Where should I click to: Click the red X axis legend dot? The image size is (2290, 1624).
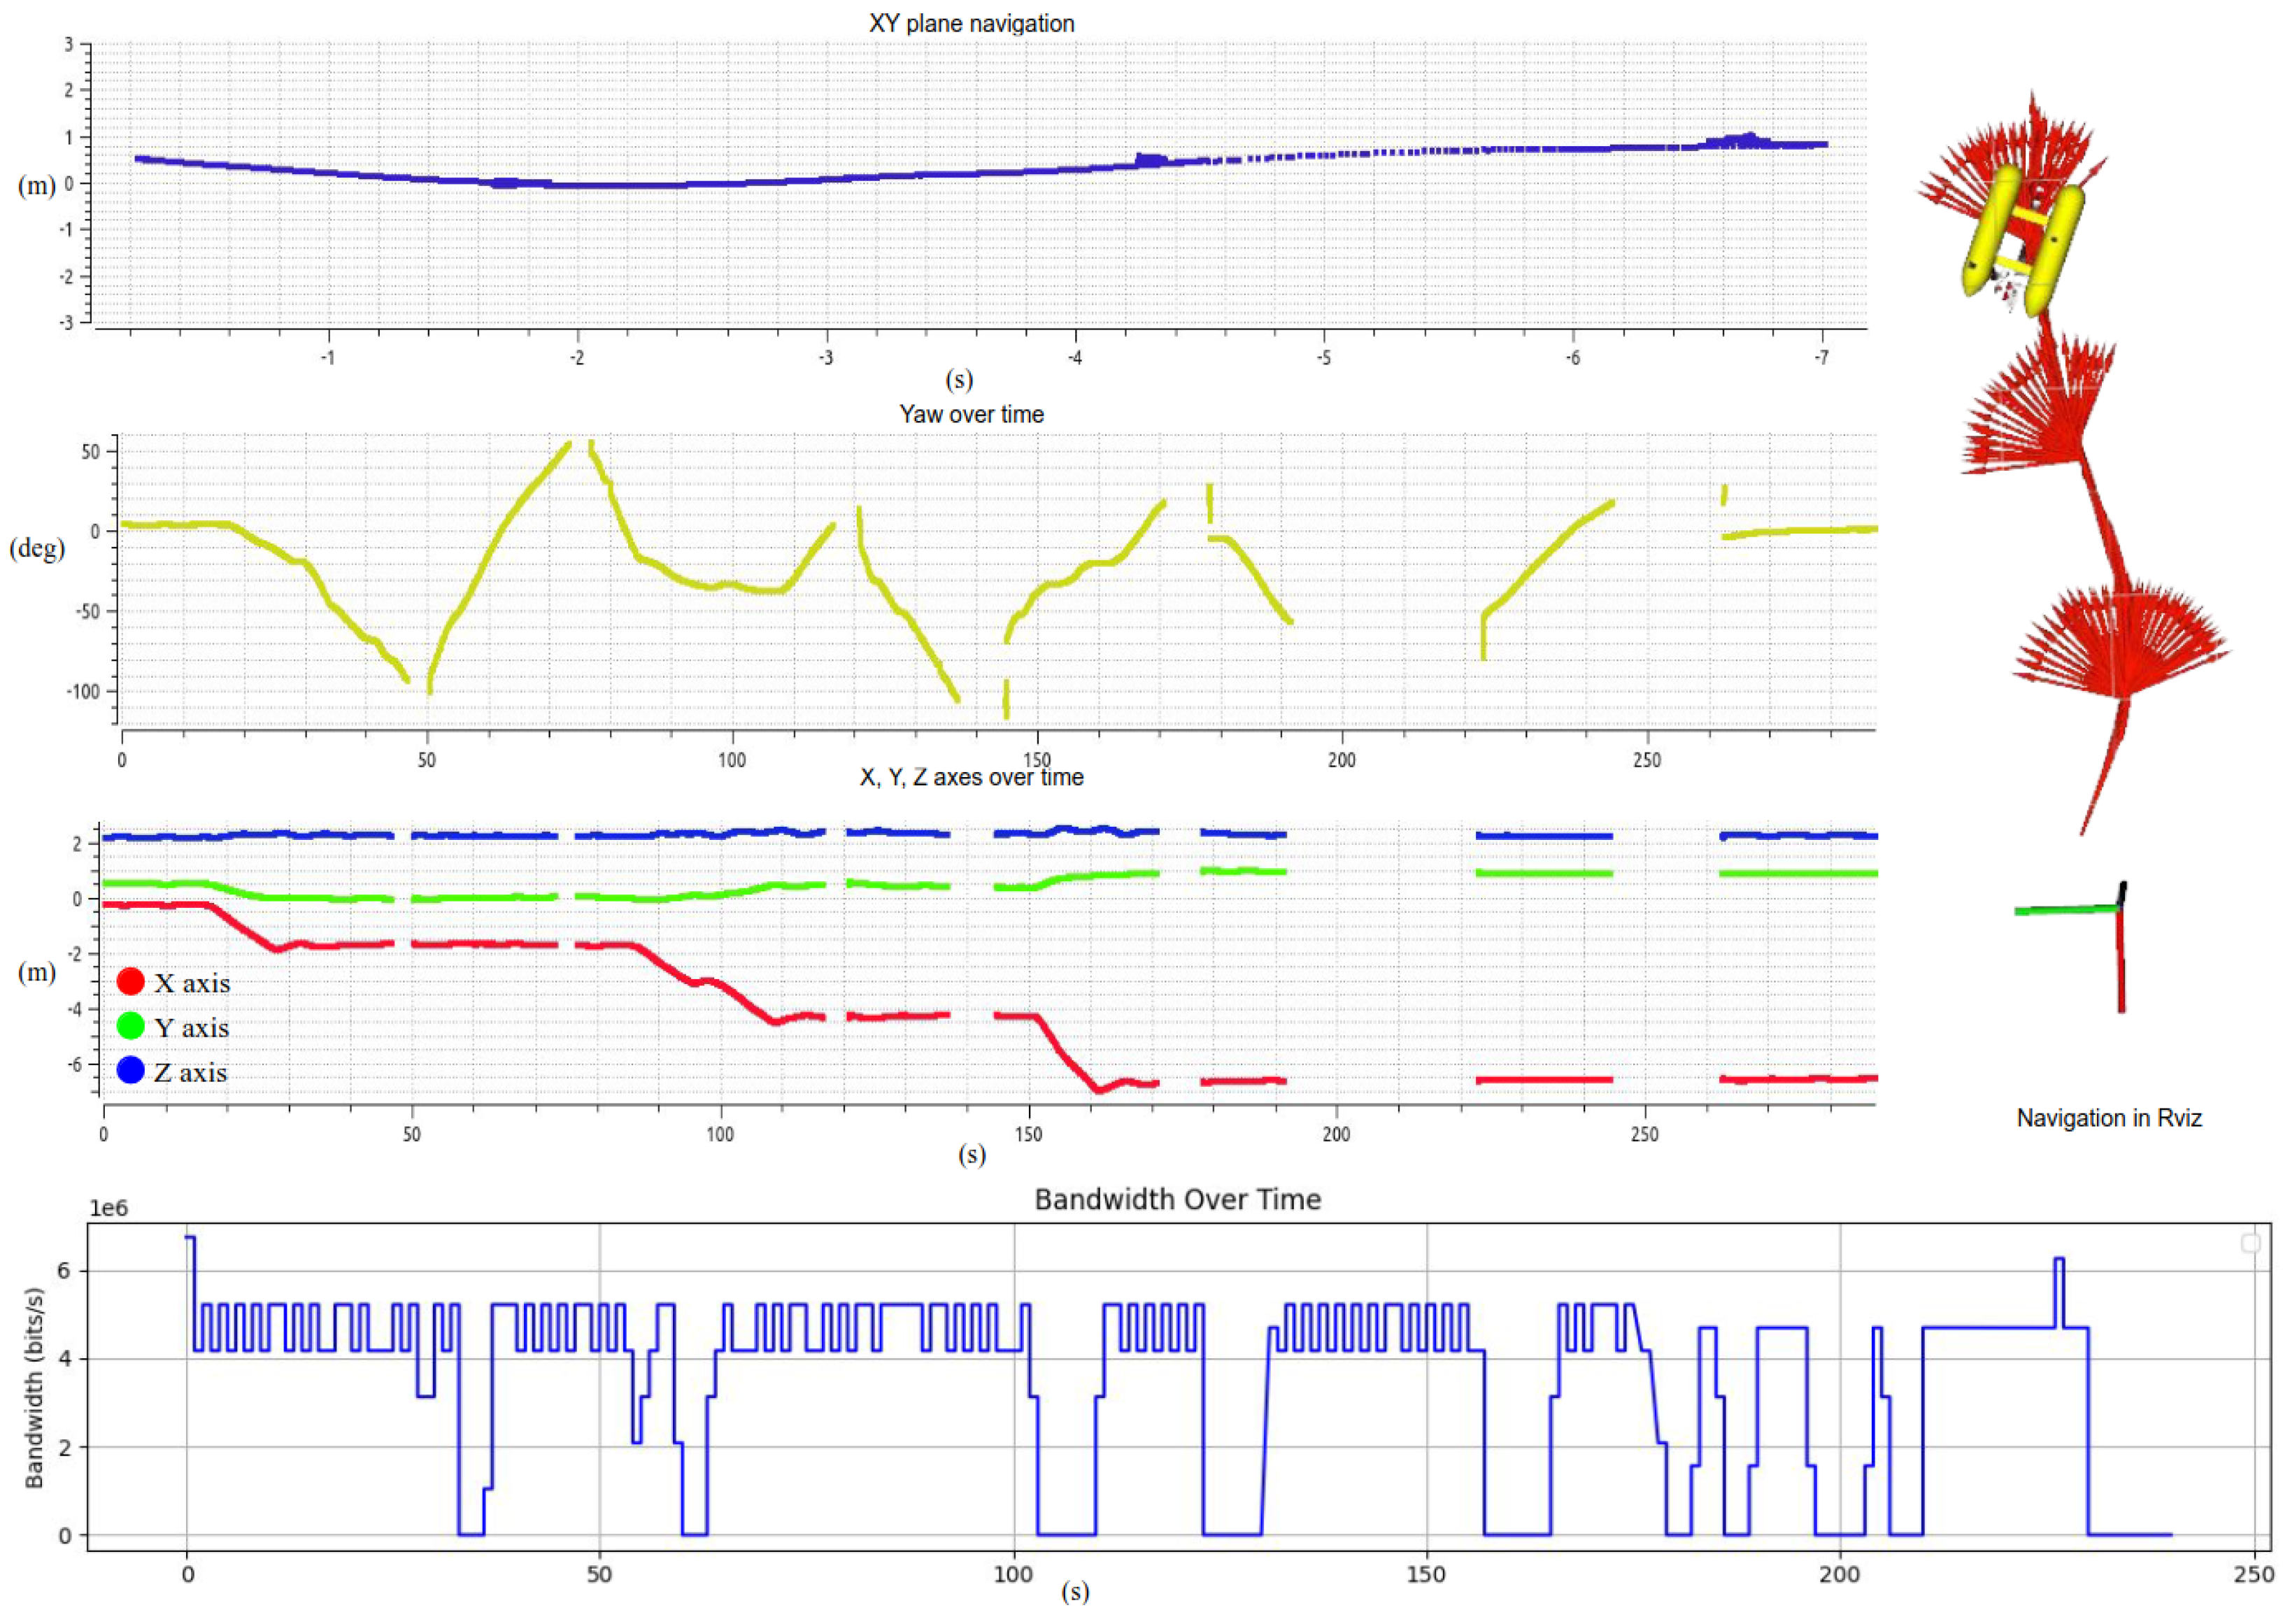pyautogui.click(x=131, y=982)
